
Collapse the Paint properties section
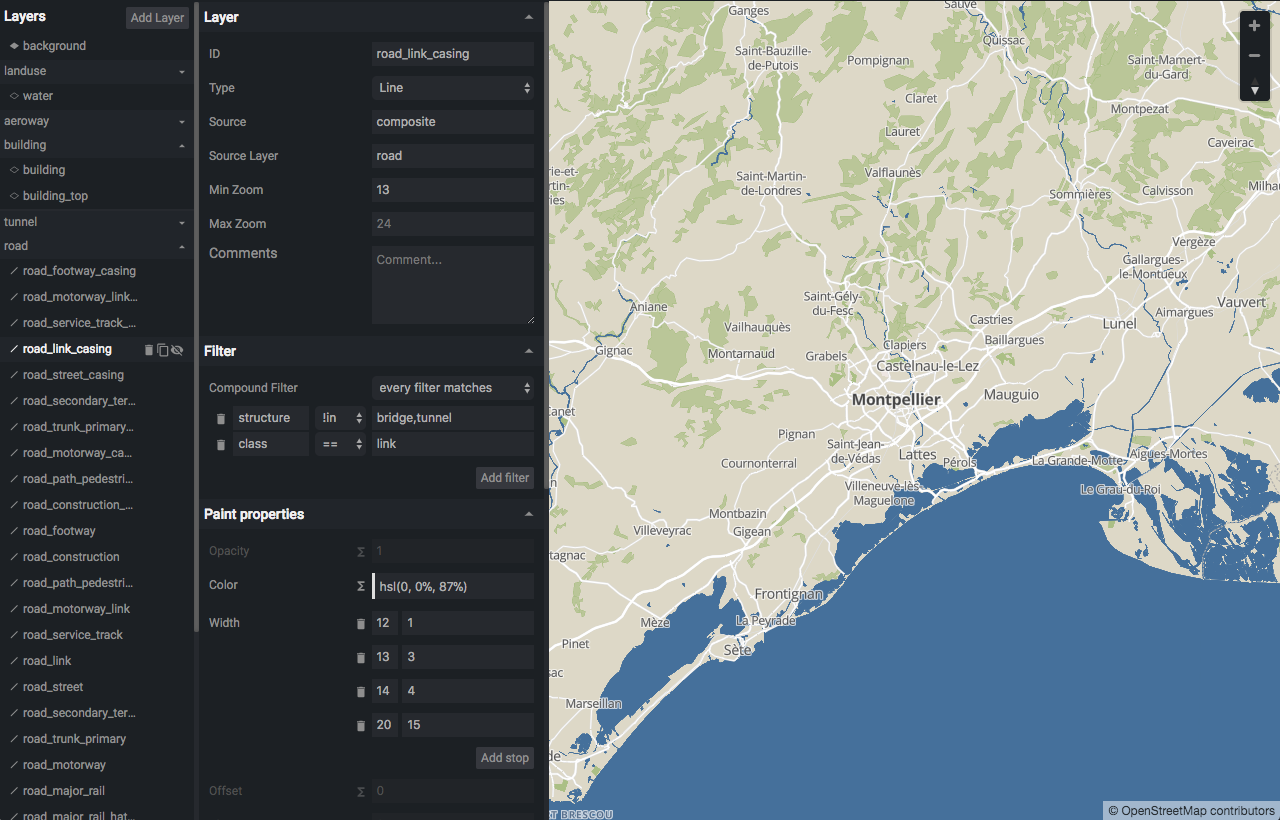pyautogui.click(x=528, y=513)
